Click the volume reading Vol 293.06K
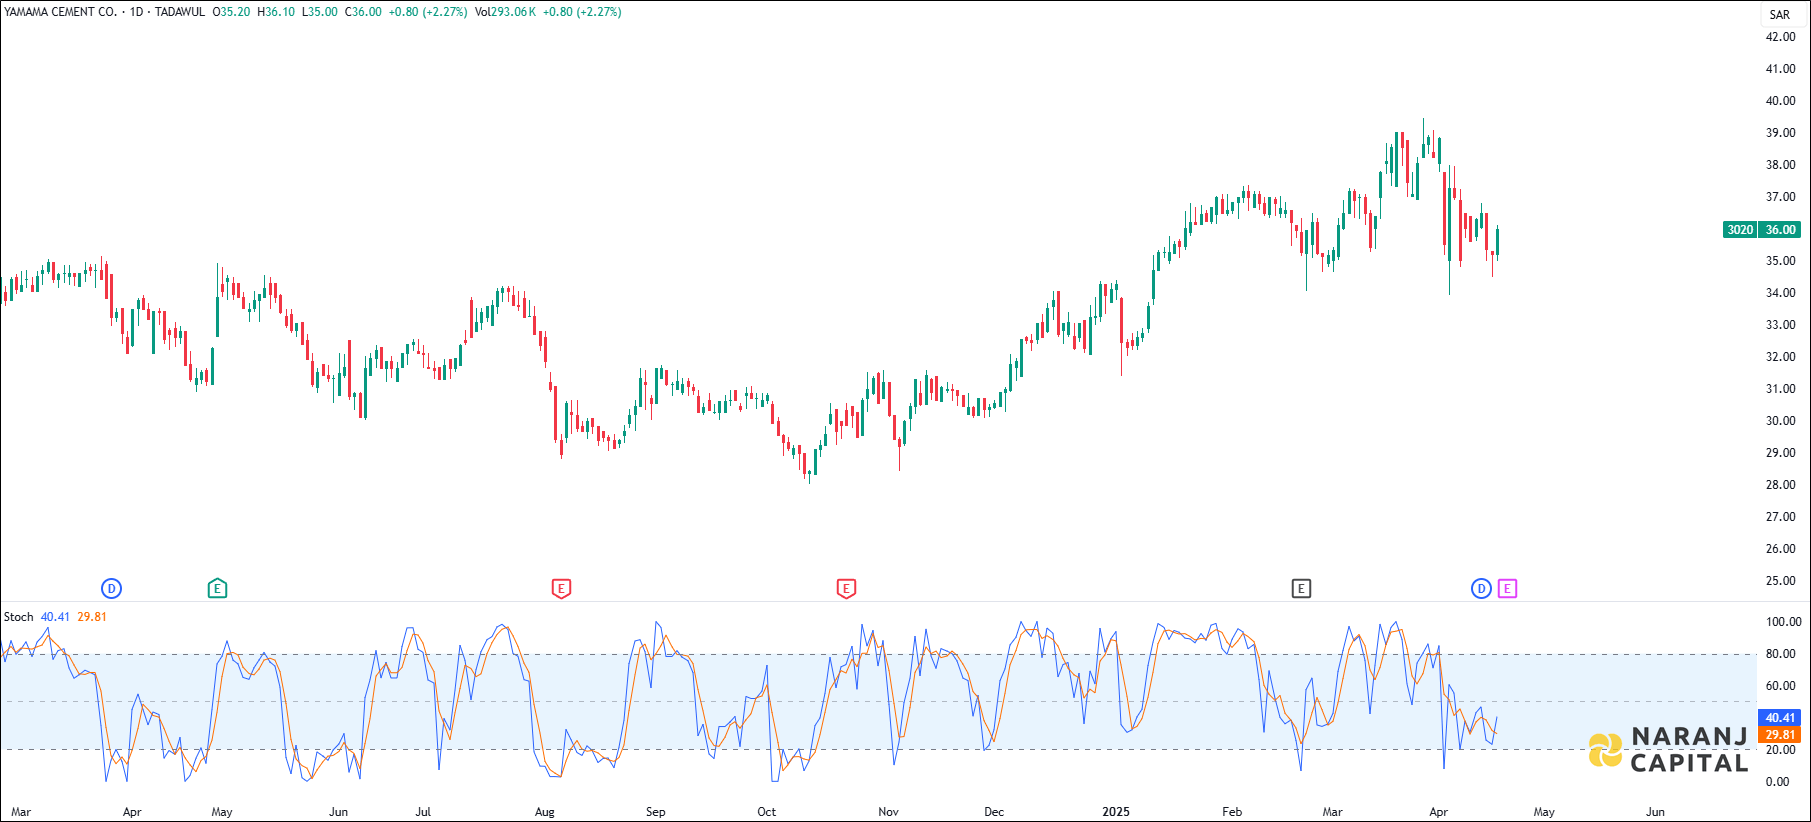Viewport: 1811px width, 822px height. click(505, 12)
